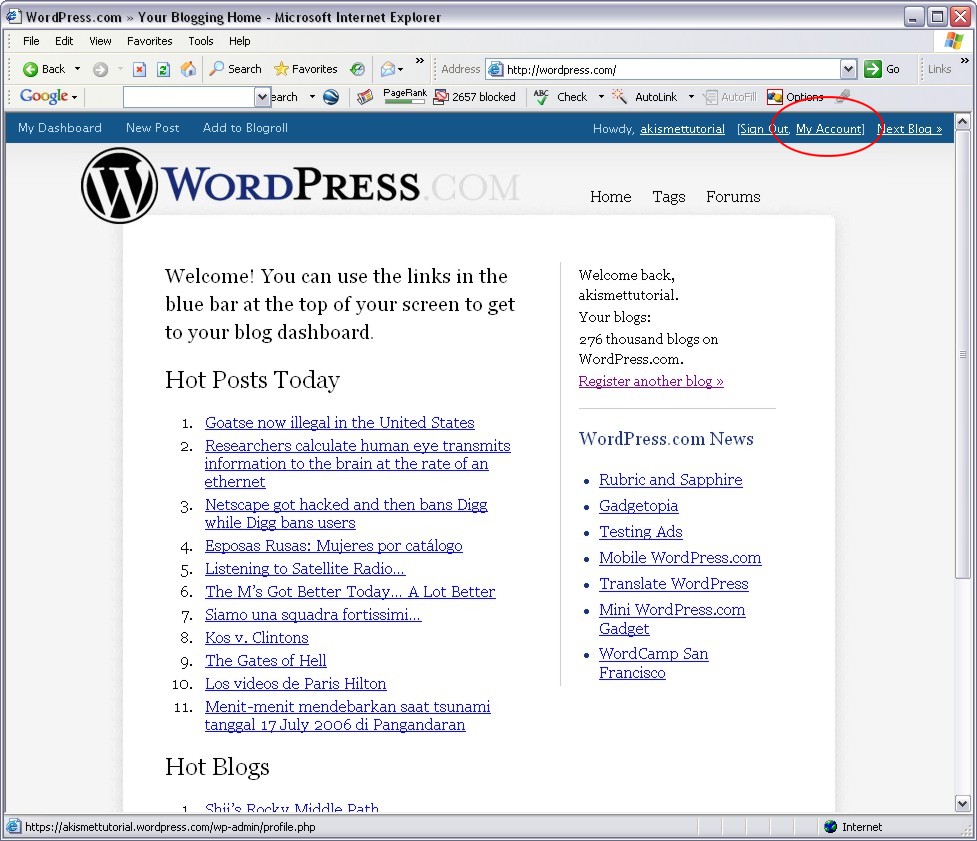Open the AutoLink dropdown arrow
The height and width of the screenshot is (841, 977).
[691, 97]
